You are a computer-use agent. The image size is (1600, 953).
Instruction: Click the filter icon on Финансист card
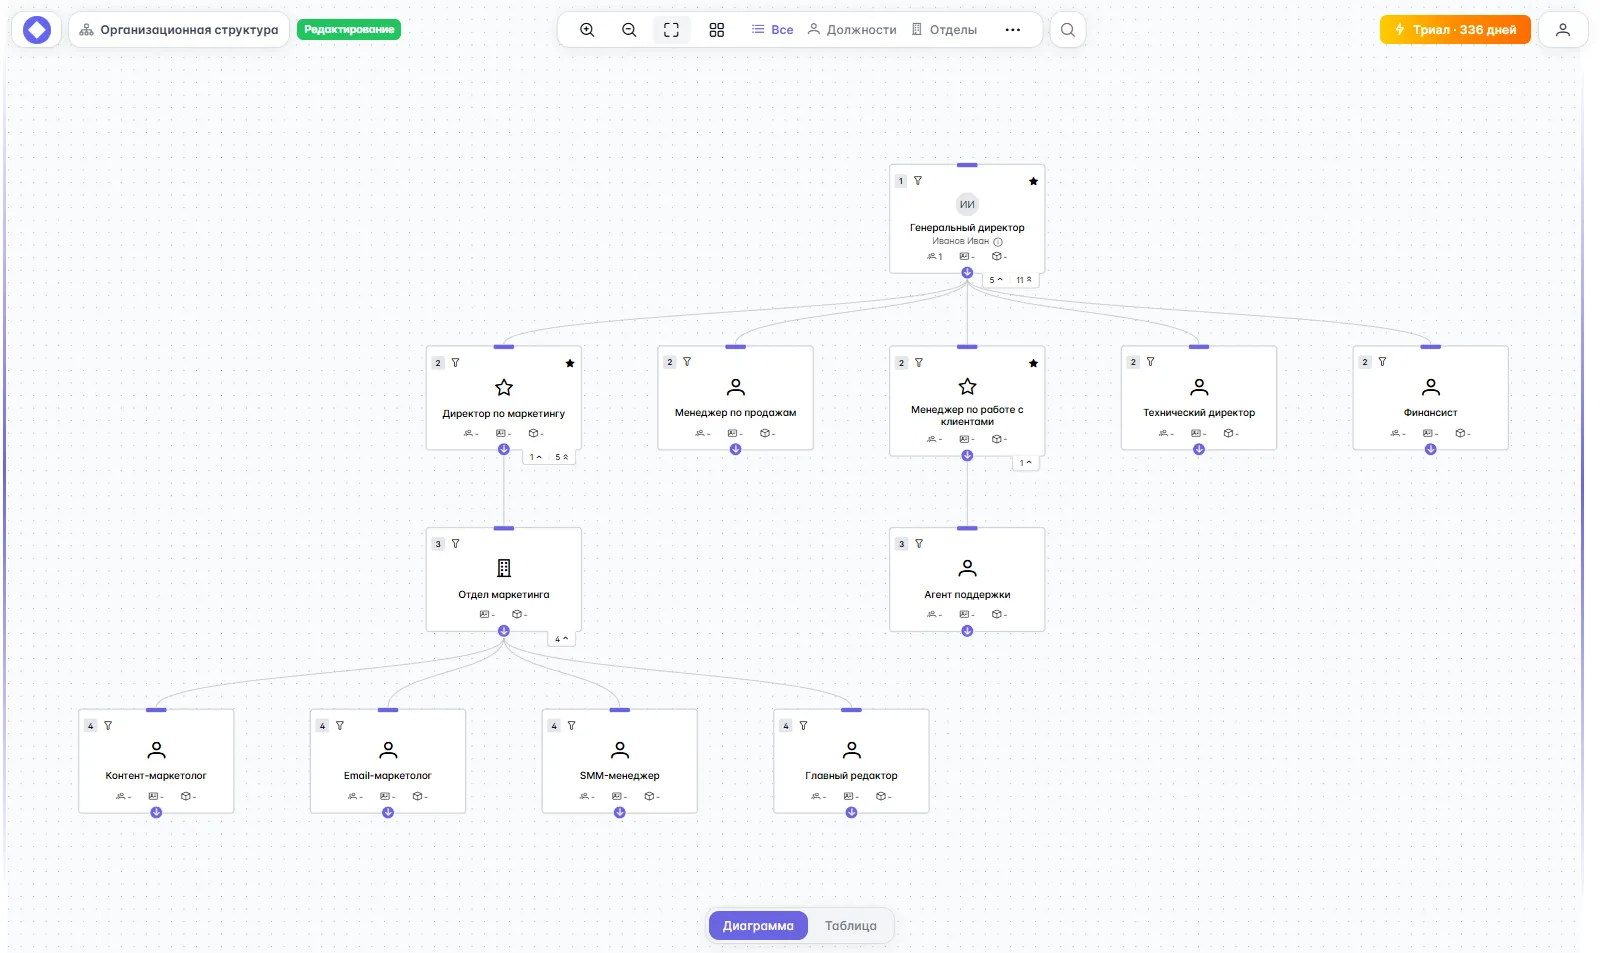click(1382, 362)
